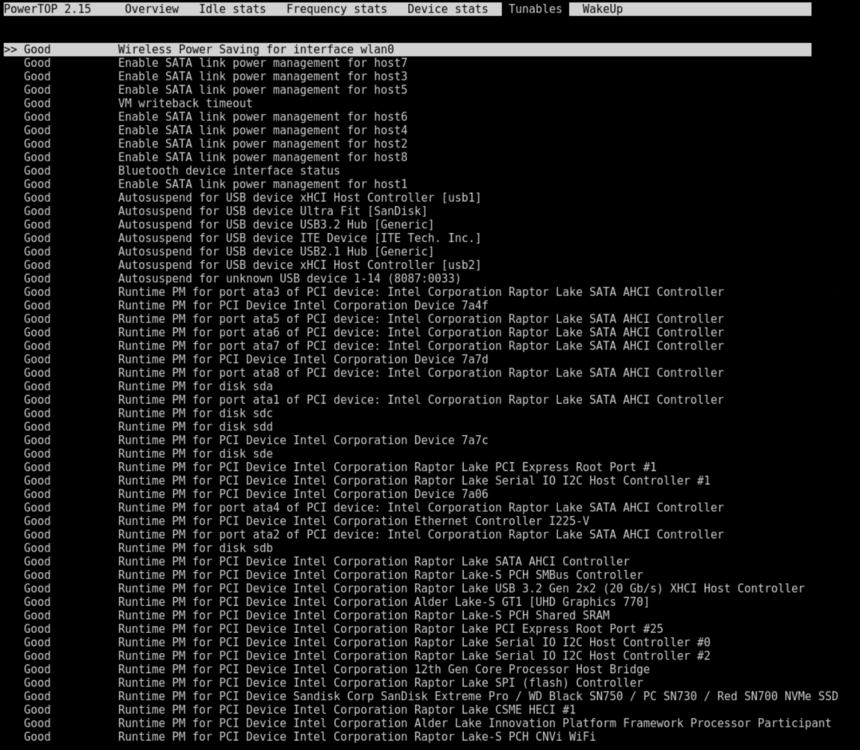Select Runtime PM for disk sde
This screenshot has width=860, height=750.
point(148,453)
